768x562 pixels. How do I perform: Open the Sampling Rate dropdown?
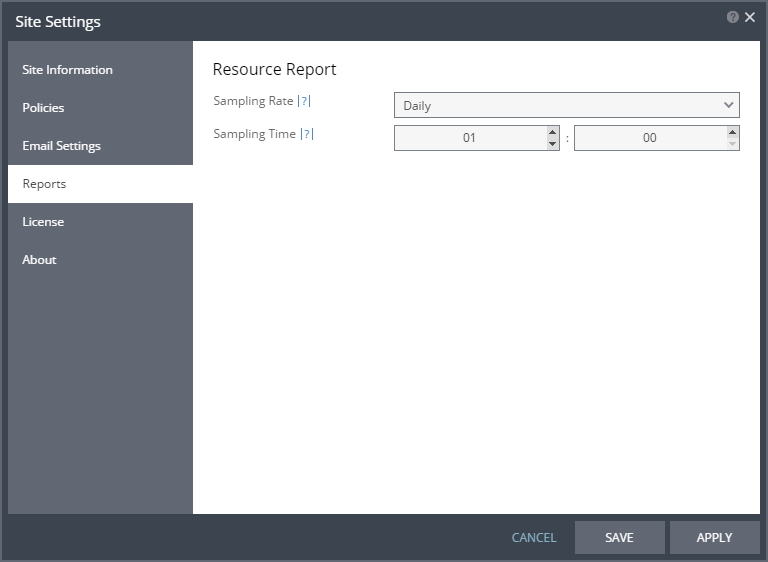[x=567, y=105]
